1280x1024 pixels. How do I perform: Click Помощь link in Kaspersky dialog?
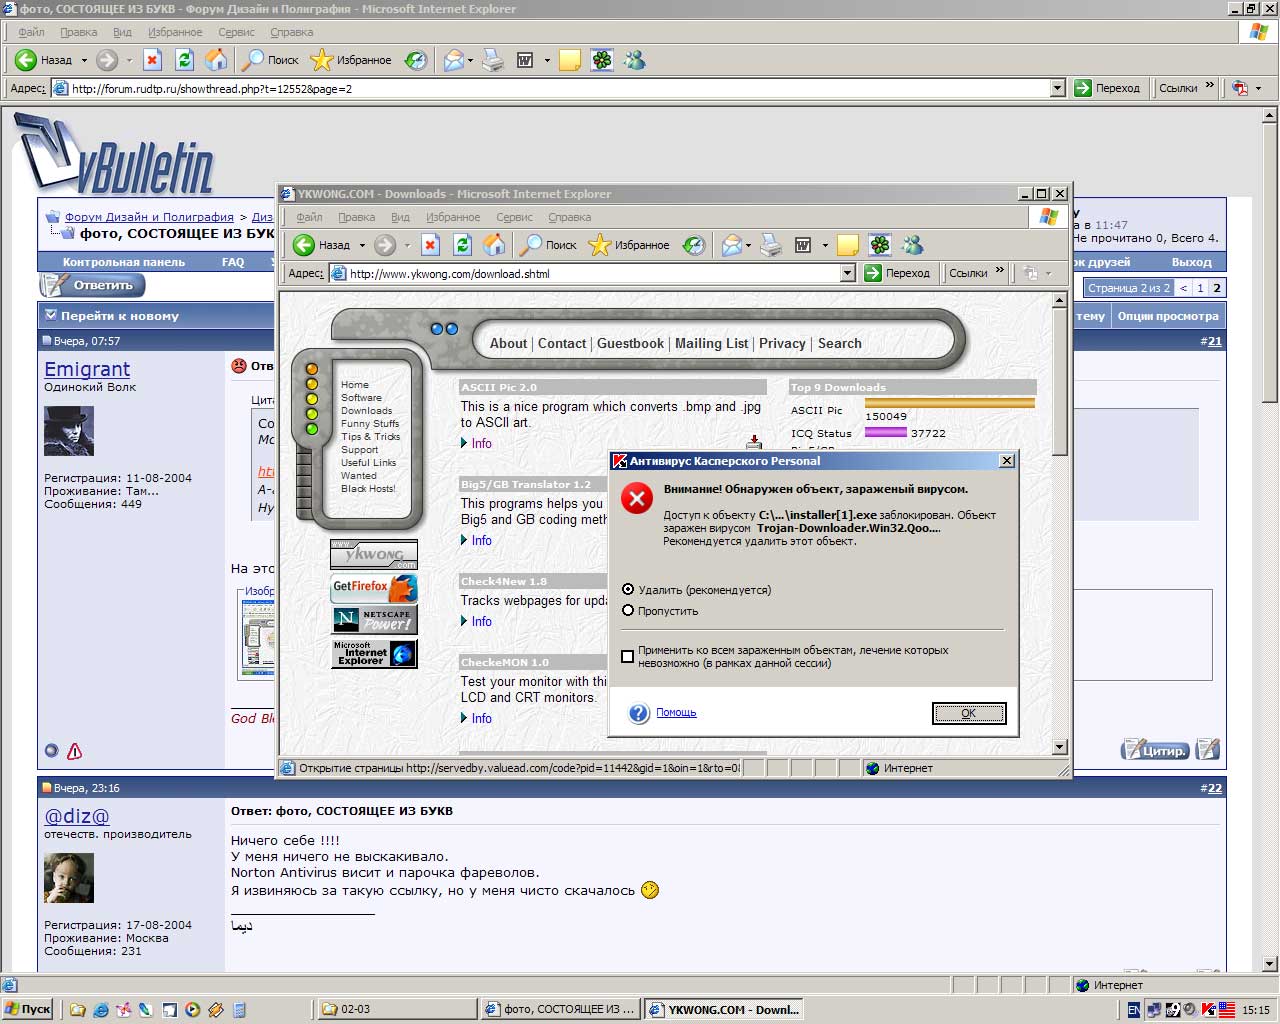676,713
